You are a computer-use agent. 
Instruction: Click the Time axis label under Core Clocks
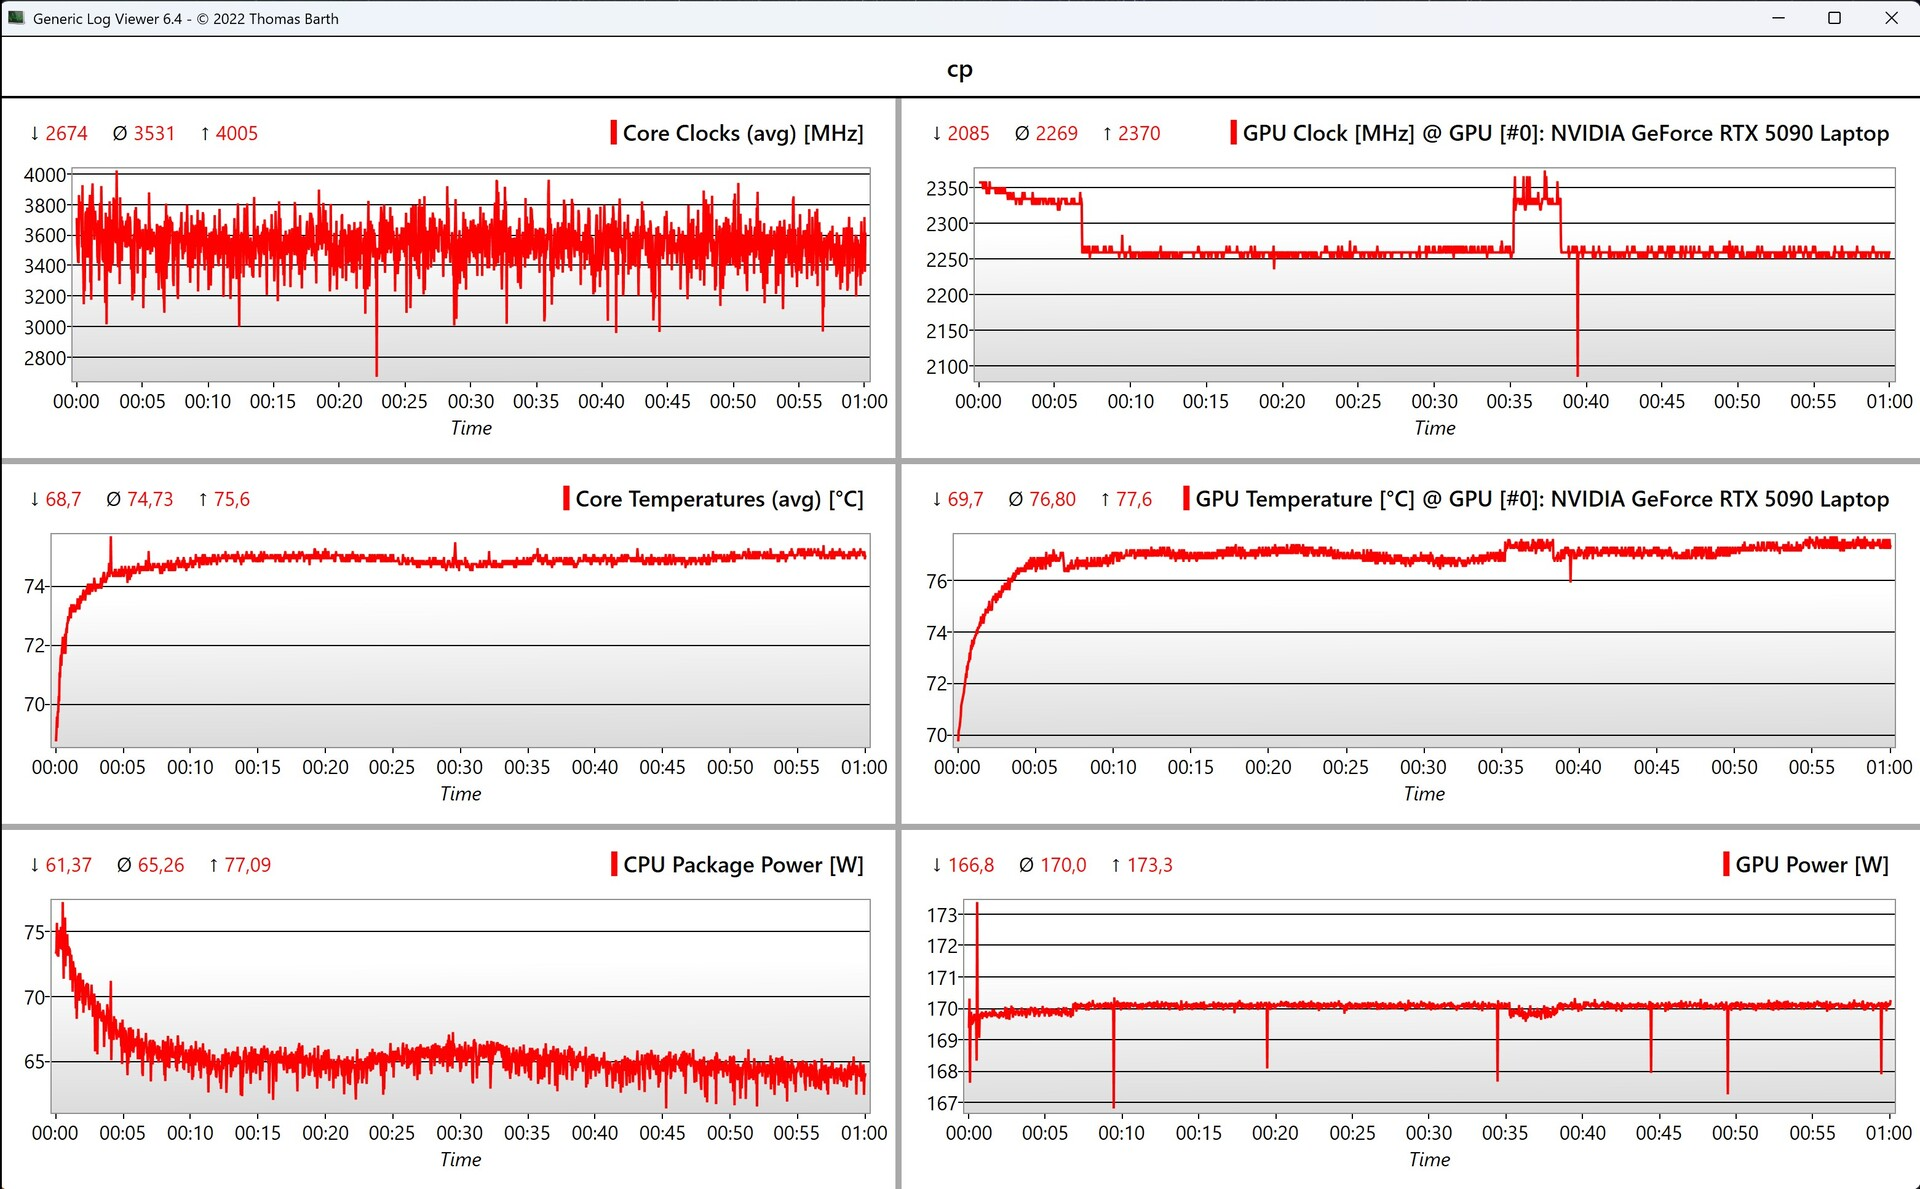tap(471, 428)
